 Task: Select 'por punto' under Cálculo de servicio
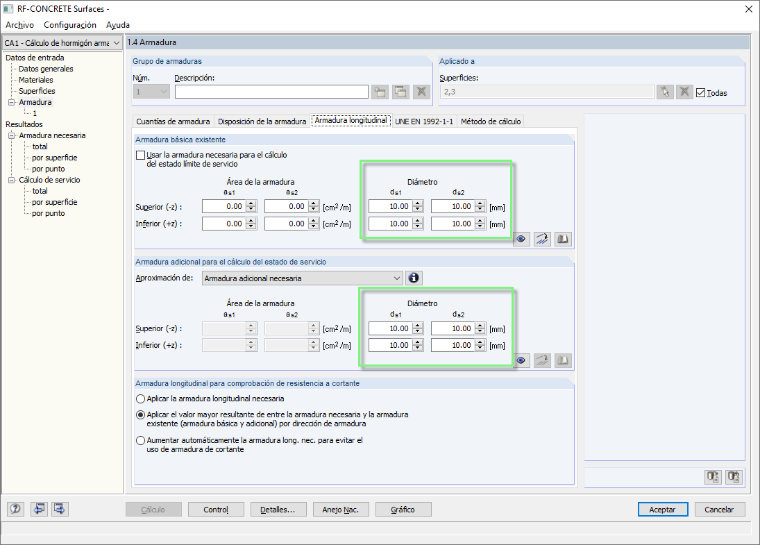pos(48,213)
